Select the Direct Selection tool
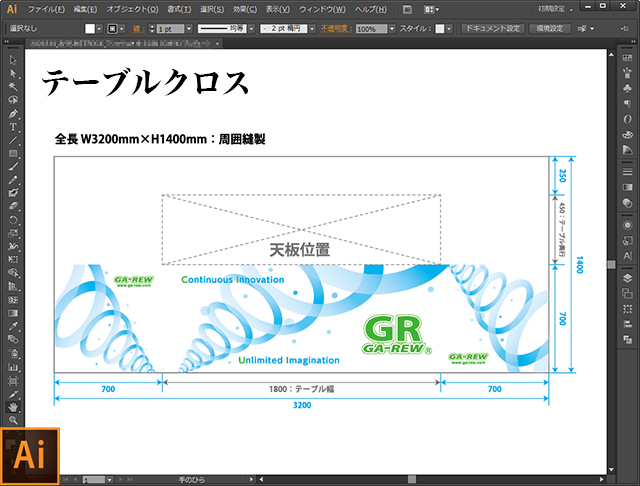Image resolution: width=640 pixels, height=486 pixels. [x=13, y=73]
